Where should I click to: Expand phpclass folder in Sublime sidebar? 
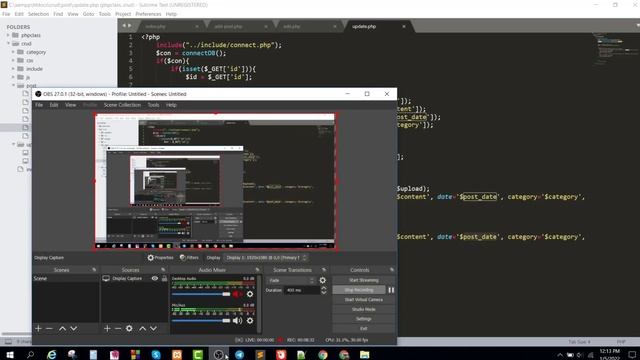pyautogui.click(x=8, y=35)
